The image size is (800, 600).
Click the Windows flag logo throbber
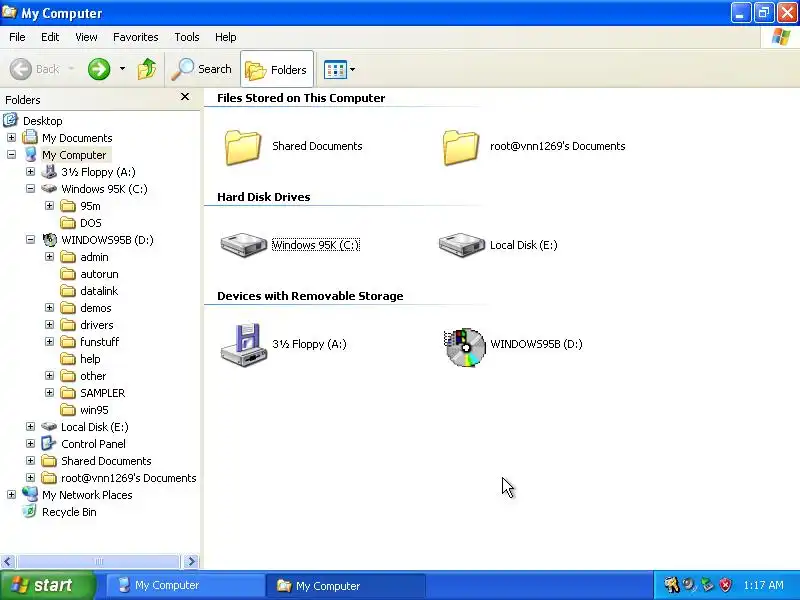pyautogui.click(x=781, y=37)
